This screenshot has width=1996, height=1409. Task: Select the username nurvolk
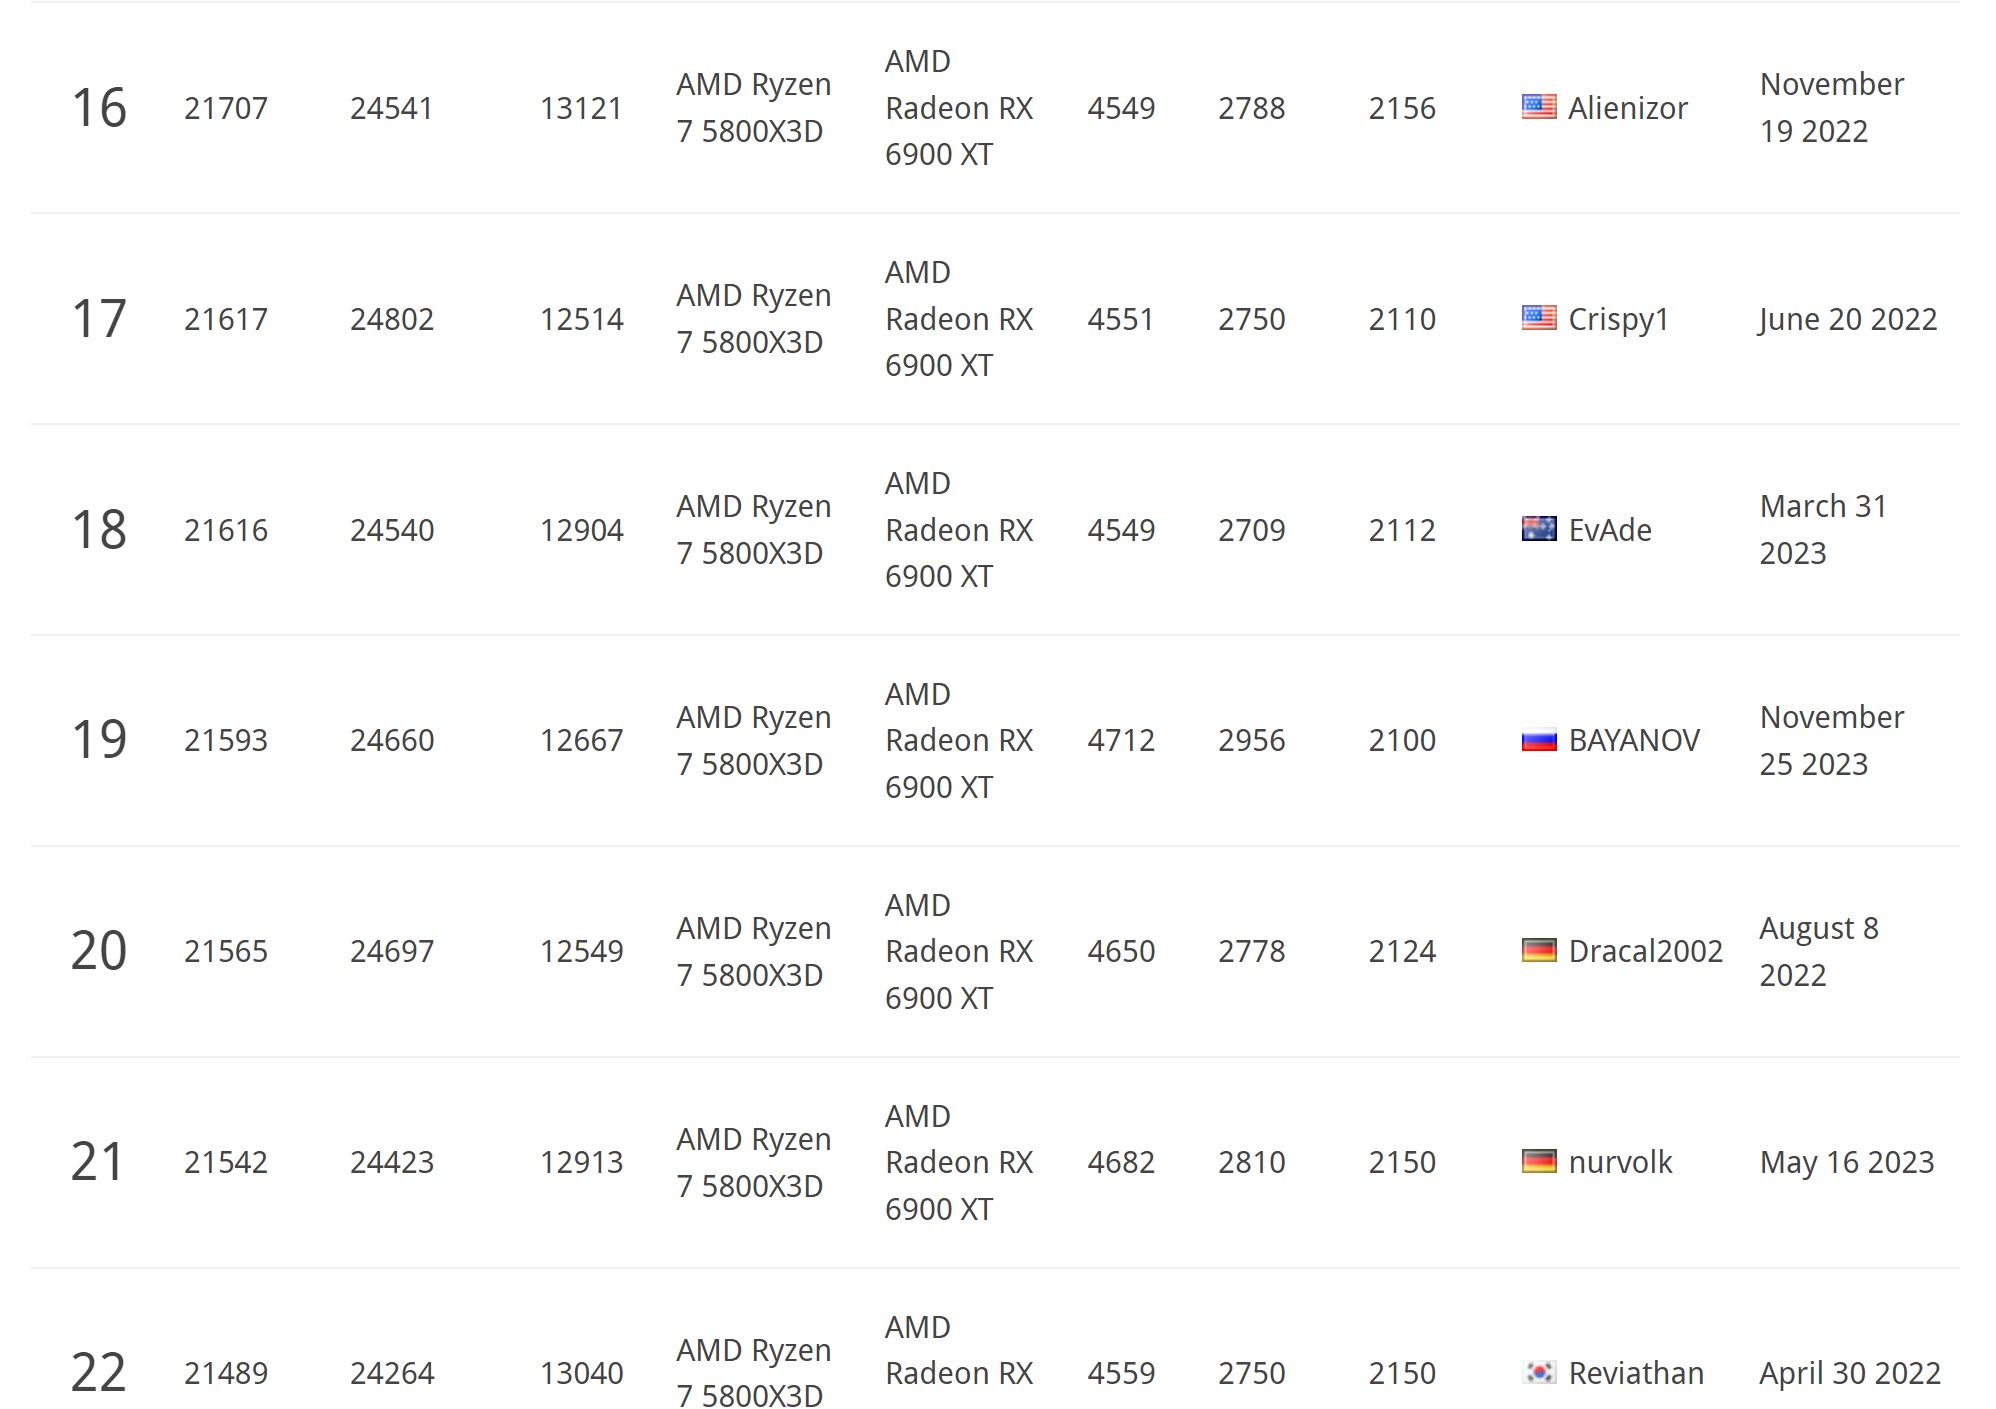[1620, 1162]
